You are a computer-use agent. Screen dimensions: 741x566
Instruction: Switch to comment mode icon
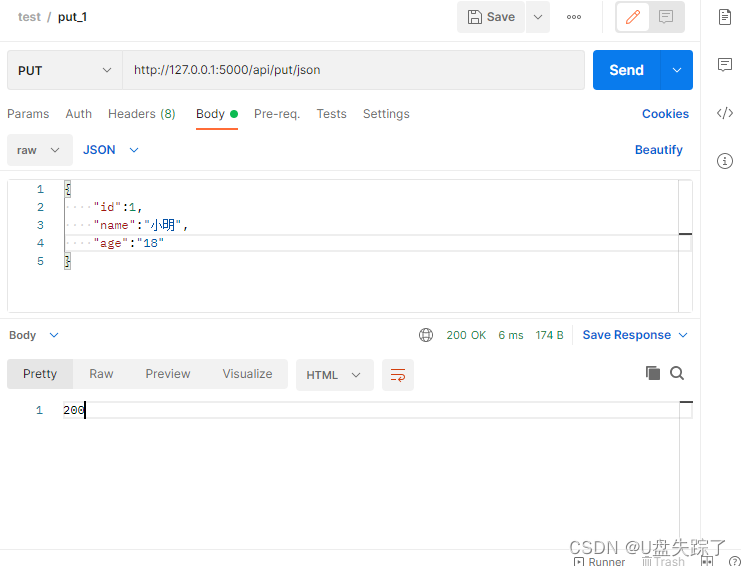(666, 17)
